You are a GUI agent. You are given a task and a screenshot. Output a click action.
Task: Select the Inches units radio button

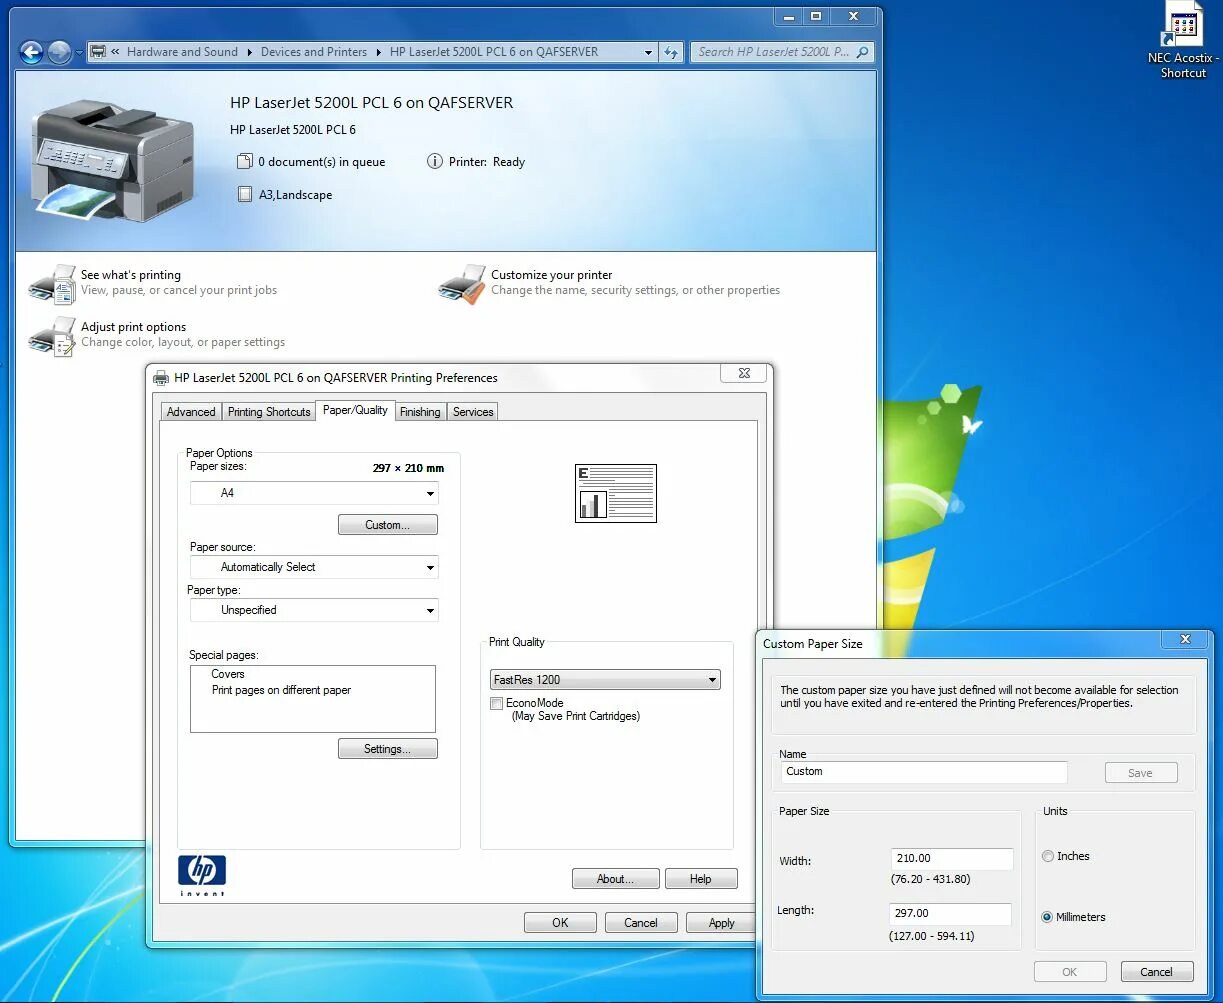pos(1048,856)
